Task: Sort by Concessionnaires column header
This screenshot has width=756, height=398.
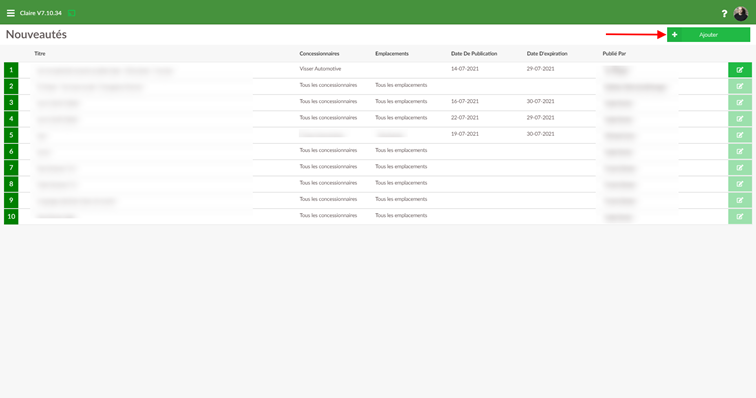Action: 319,54
